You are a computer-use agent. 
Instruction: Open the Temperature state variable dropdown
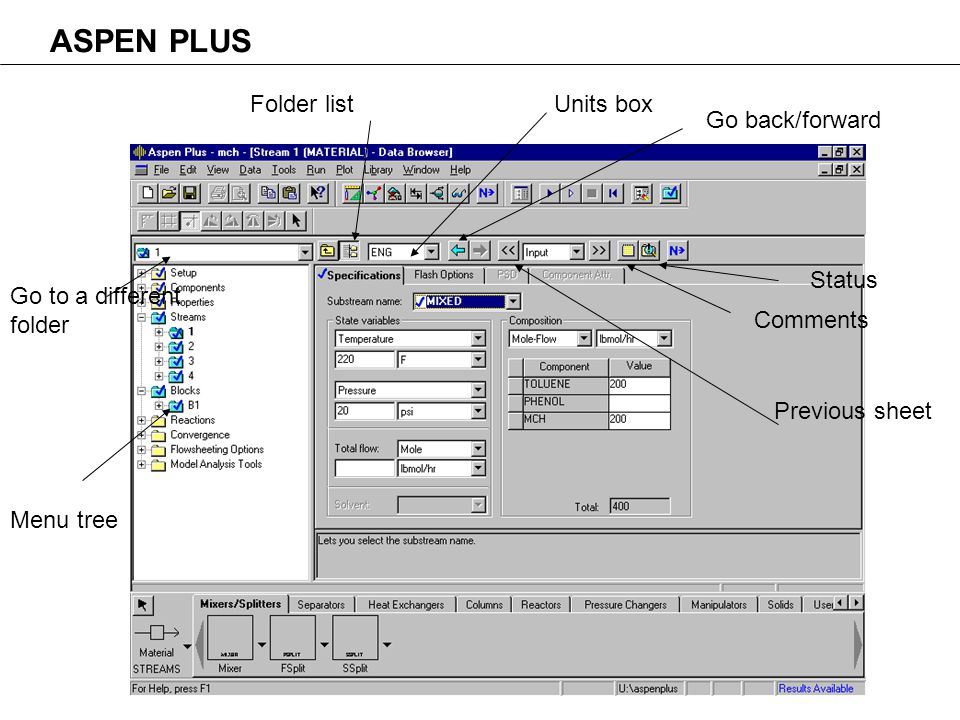point(478,339)
